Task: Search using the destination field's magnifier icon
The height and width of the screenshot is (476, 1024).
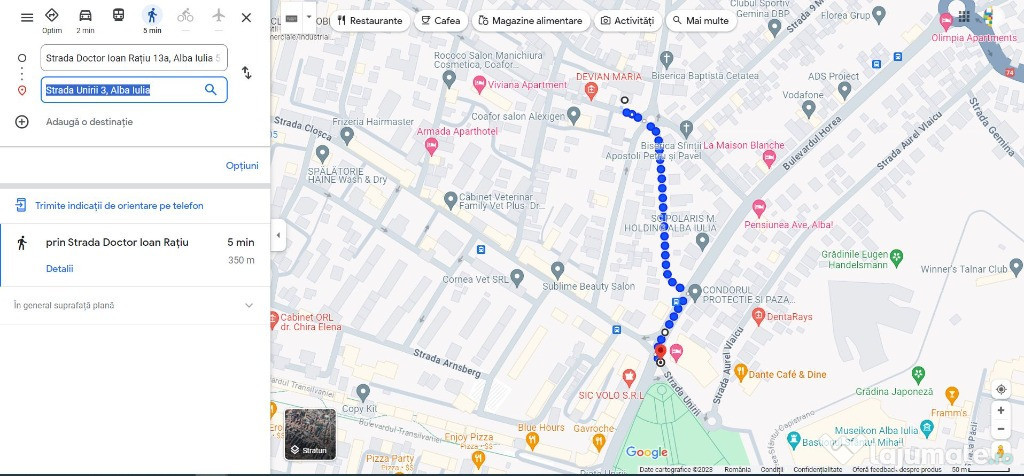Action: (210, 89)
